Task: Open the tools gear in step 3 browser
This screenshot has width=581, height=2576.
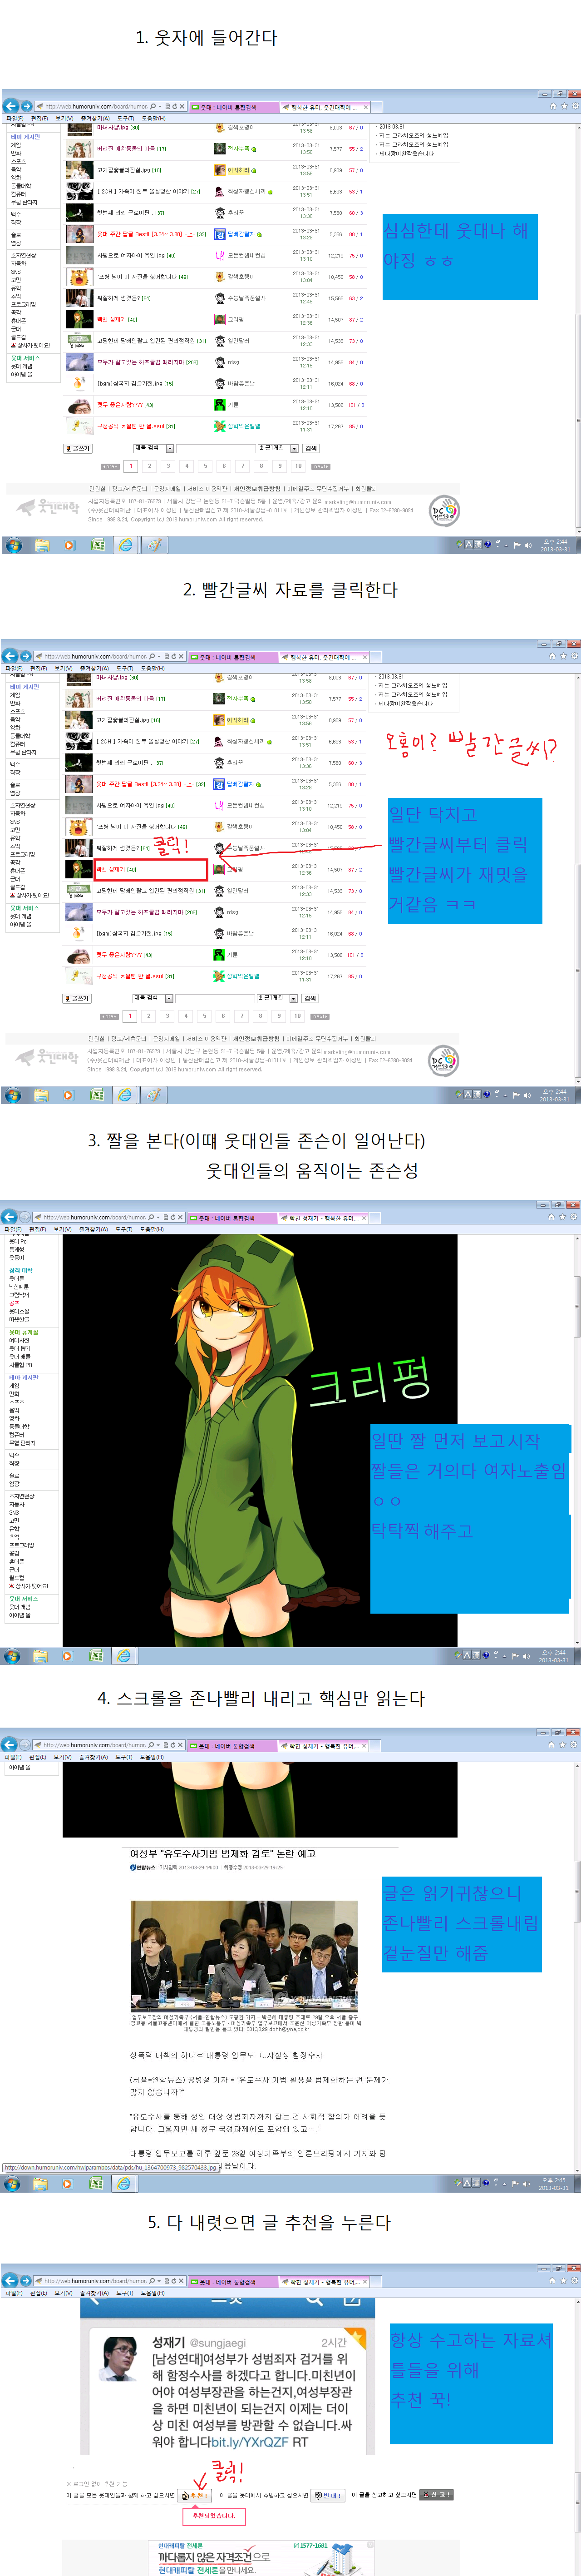Action: pos(575,1217)
